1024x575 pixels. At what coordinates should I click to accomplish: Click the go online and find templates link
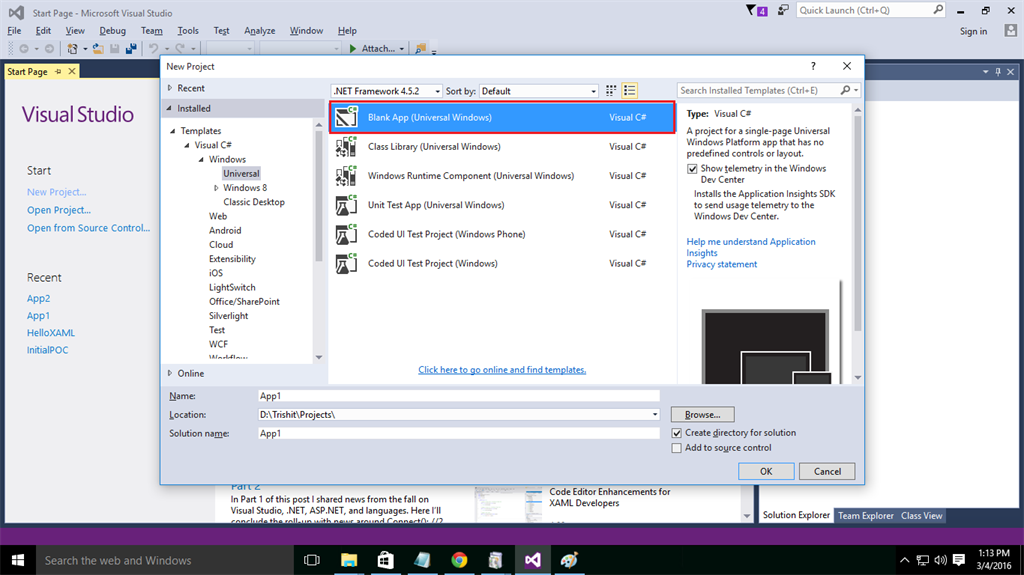(x=502, y=370)
